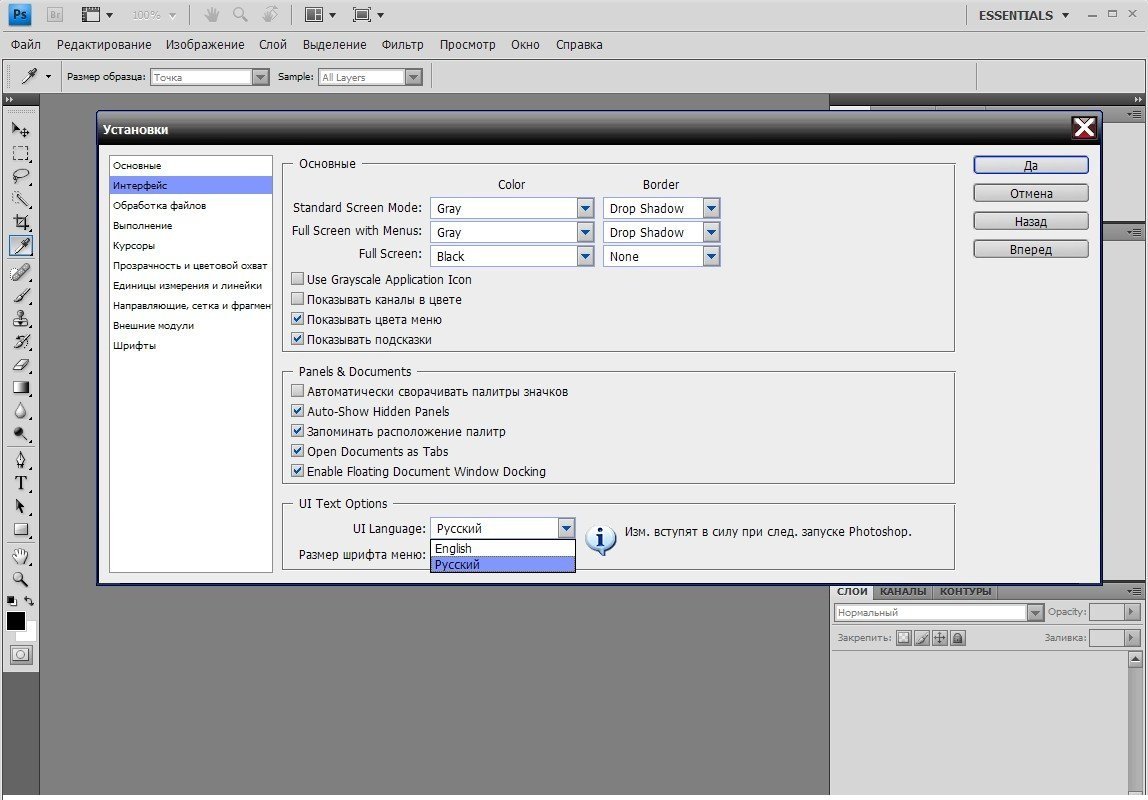Select Курсоры in the preferences category list

coord(134,246)
